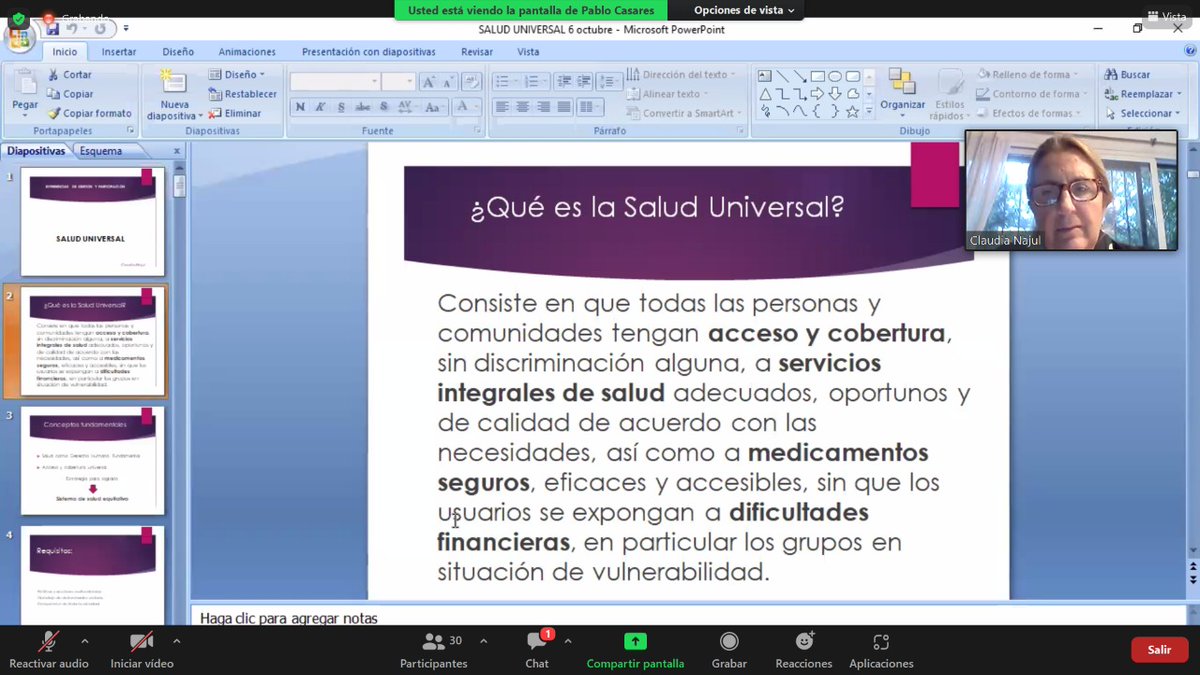This screenshot has height=675, width=1200.
Task: Open the Revisar ribbon tab
Action: pos(477,52)
